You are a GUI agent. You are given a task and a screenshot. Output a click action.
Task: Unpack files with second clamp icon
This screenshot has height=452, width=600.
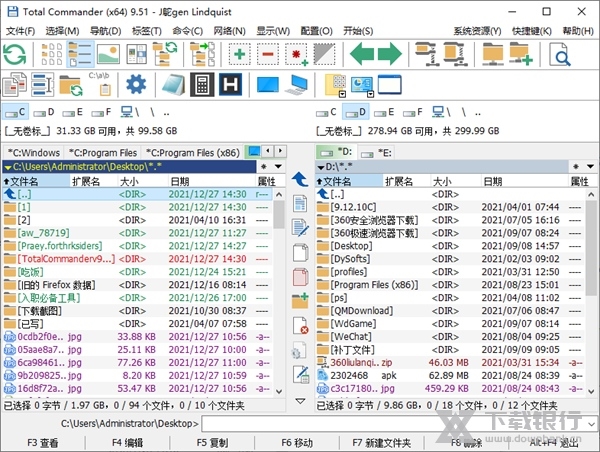[x=455, y=54]
